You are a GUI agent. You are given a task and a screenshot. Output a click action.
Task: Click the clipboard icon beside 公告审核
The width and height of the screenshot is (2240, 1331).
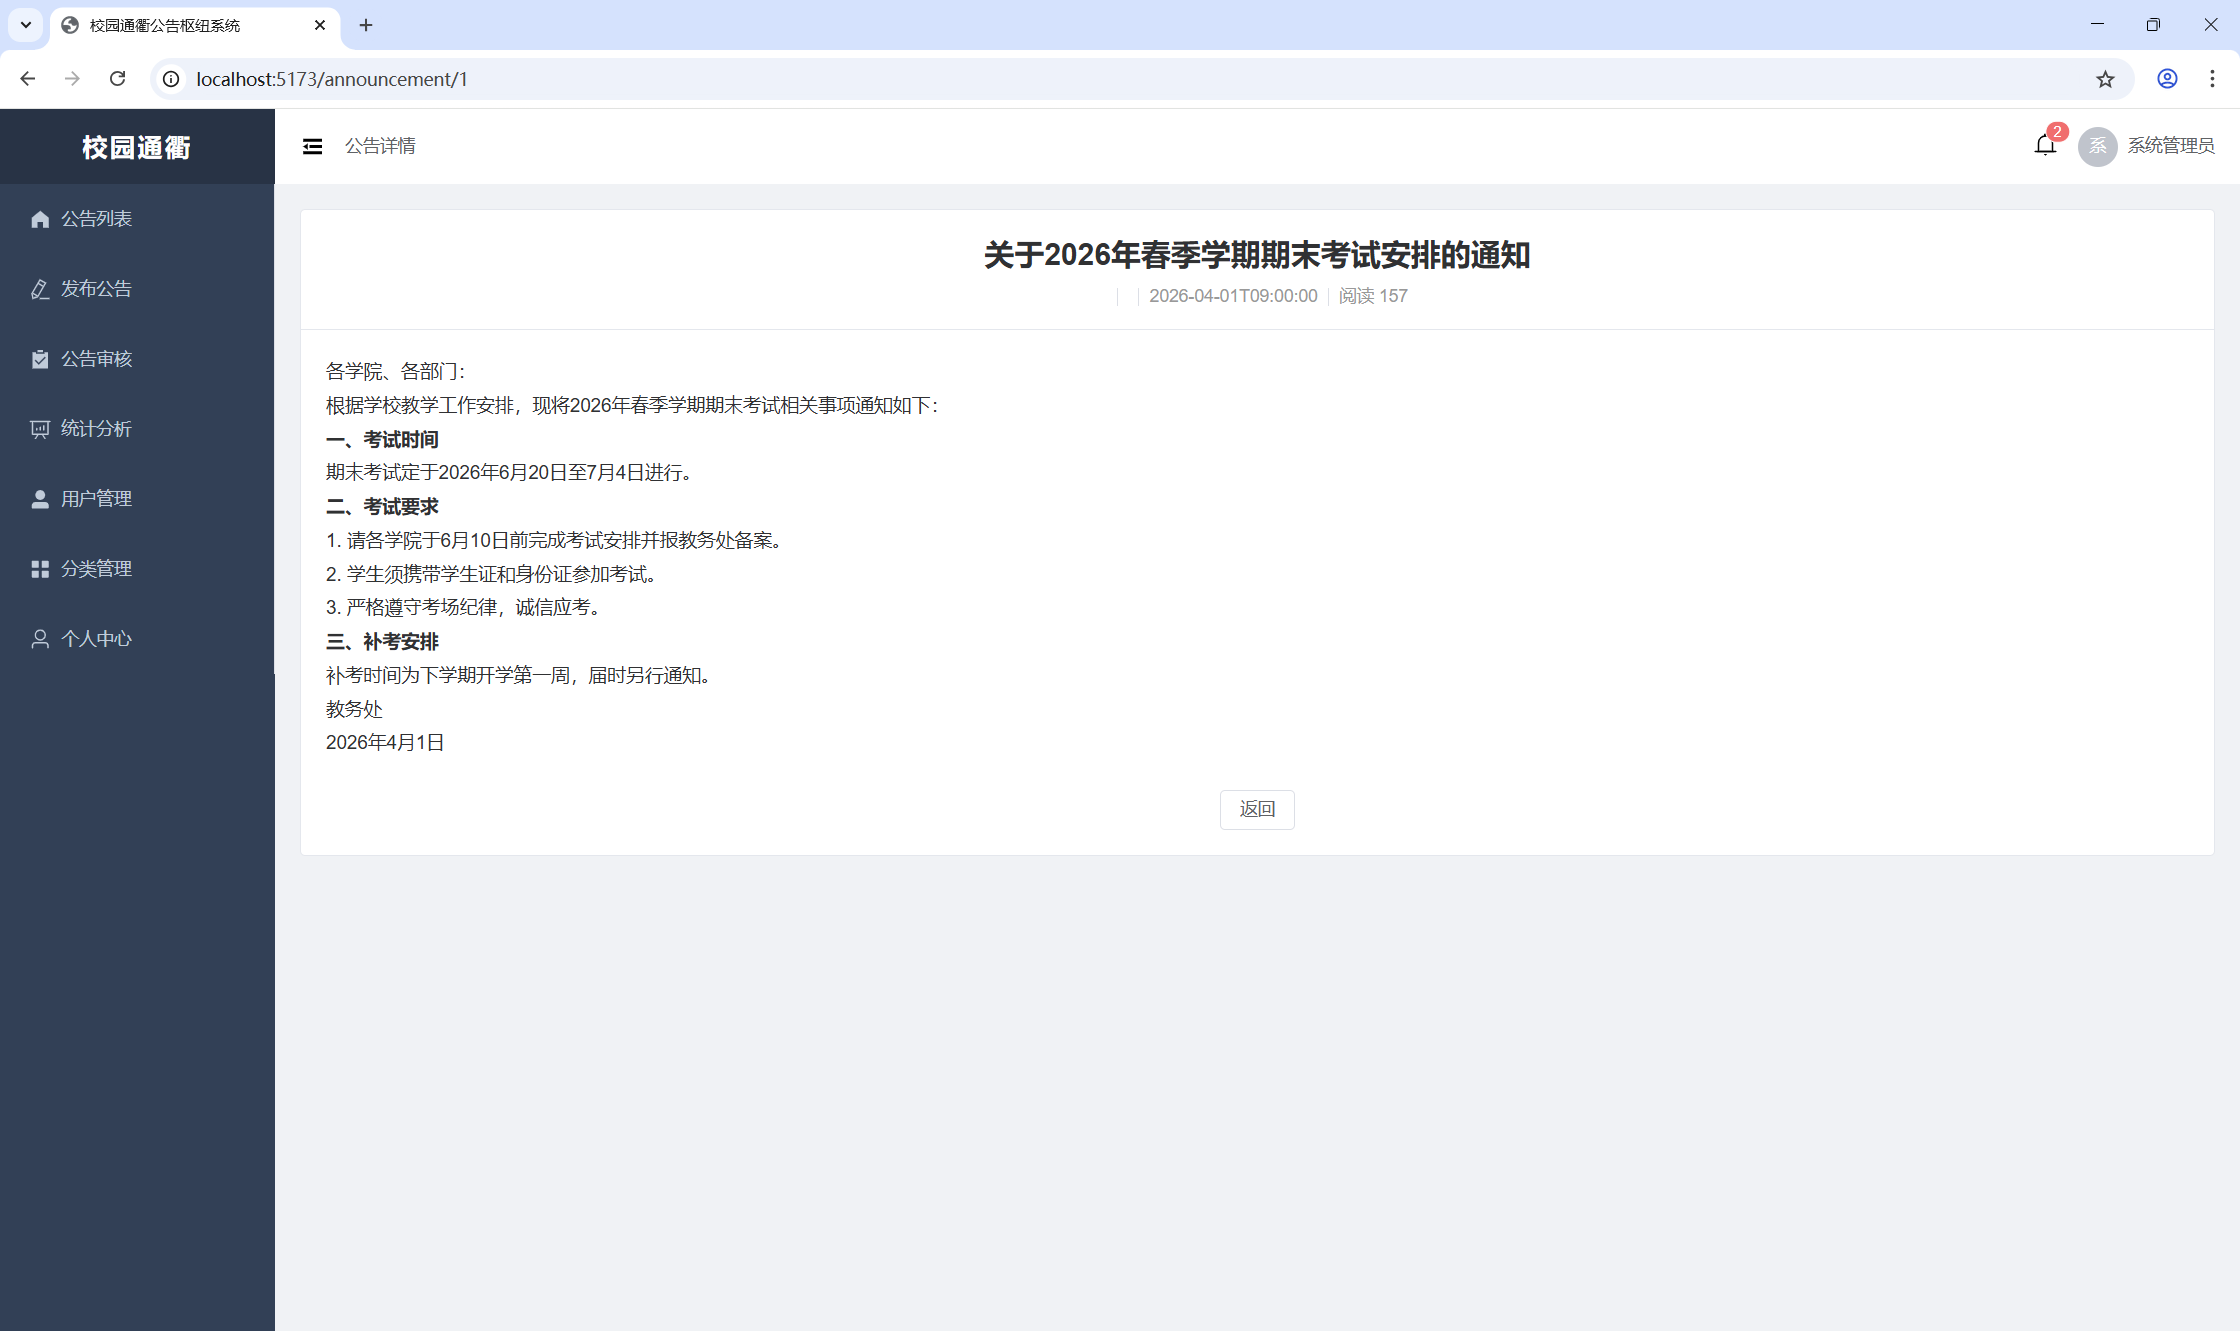[x=40, y=359]
